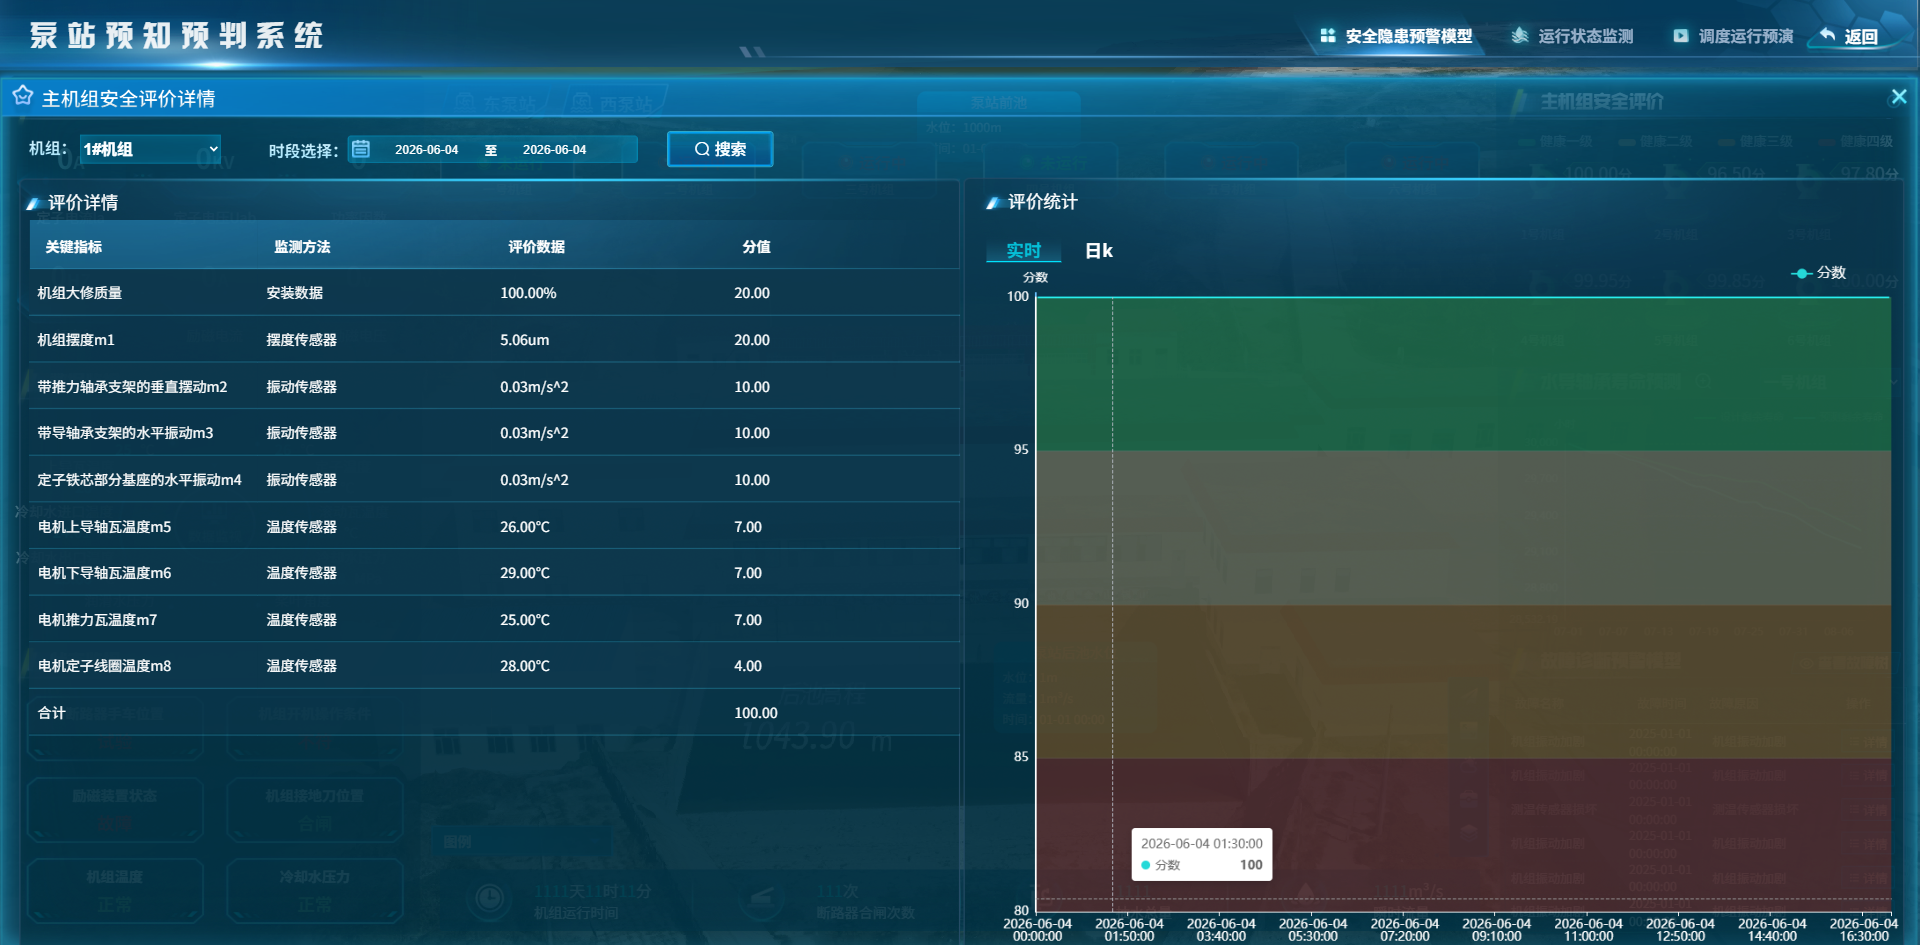Click the 返回 arrow icon
The height and width of the screenshot is (945, 1920).
(x=1828, y=35)
